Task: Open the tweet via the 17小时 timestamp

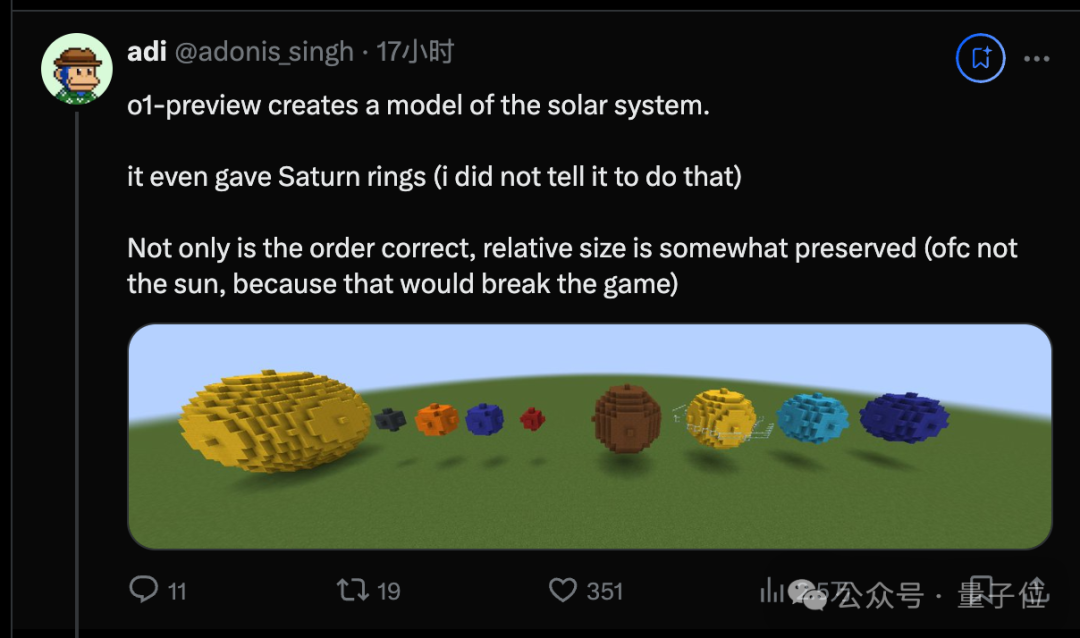Action: pos(415,52)
